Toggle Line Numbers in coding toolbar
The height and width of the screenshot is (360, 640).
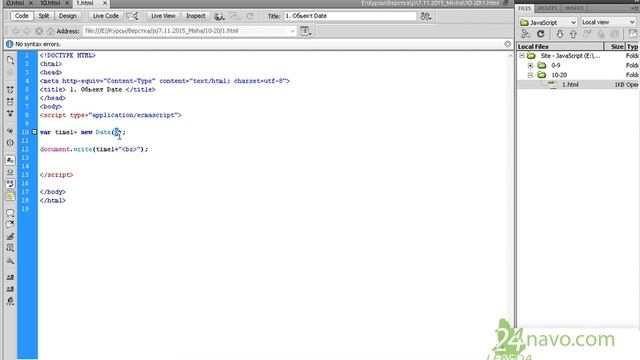(x=10, y=160)
